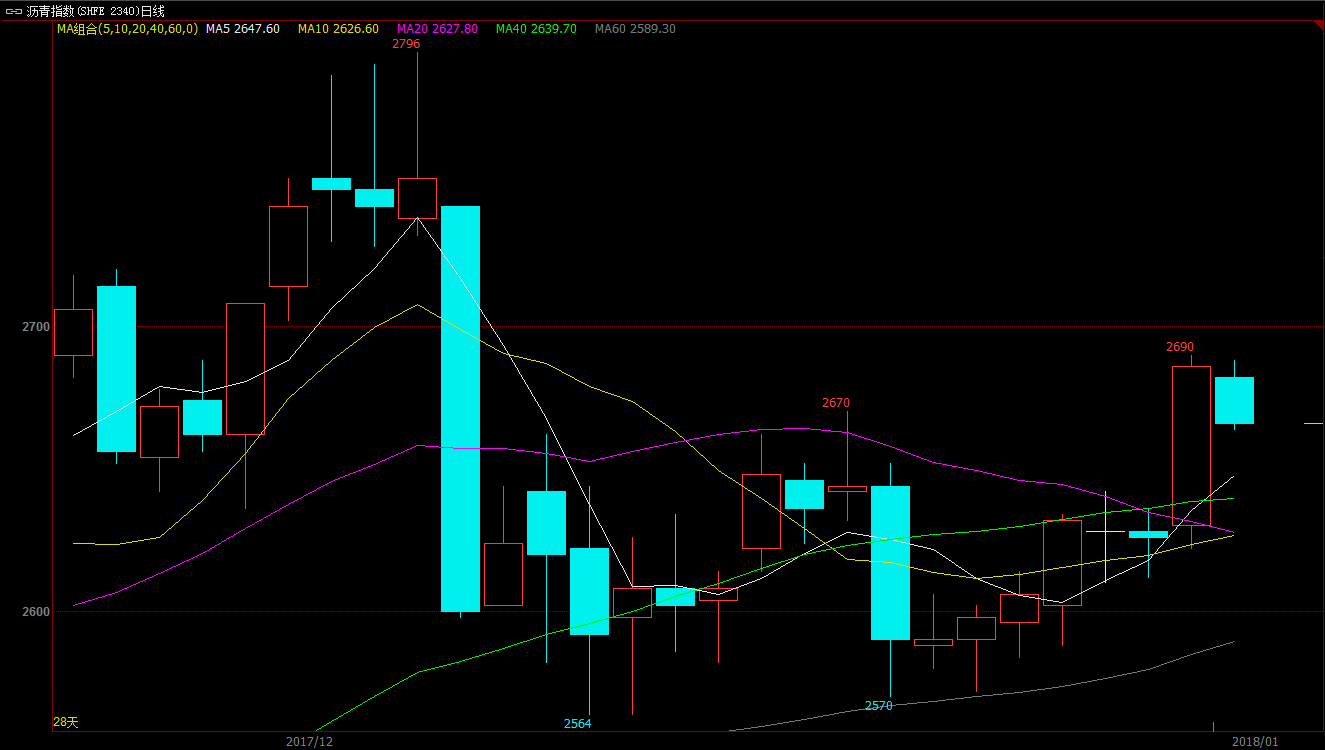The width and height of the screenshot is (1325, 750).
Task: Select the red candle under the 2690 label
Action: [1191, 446]
